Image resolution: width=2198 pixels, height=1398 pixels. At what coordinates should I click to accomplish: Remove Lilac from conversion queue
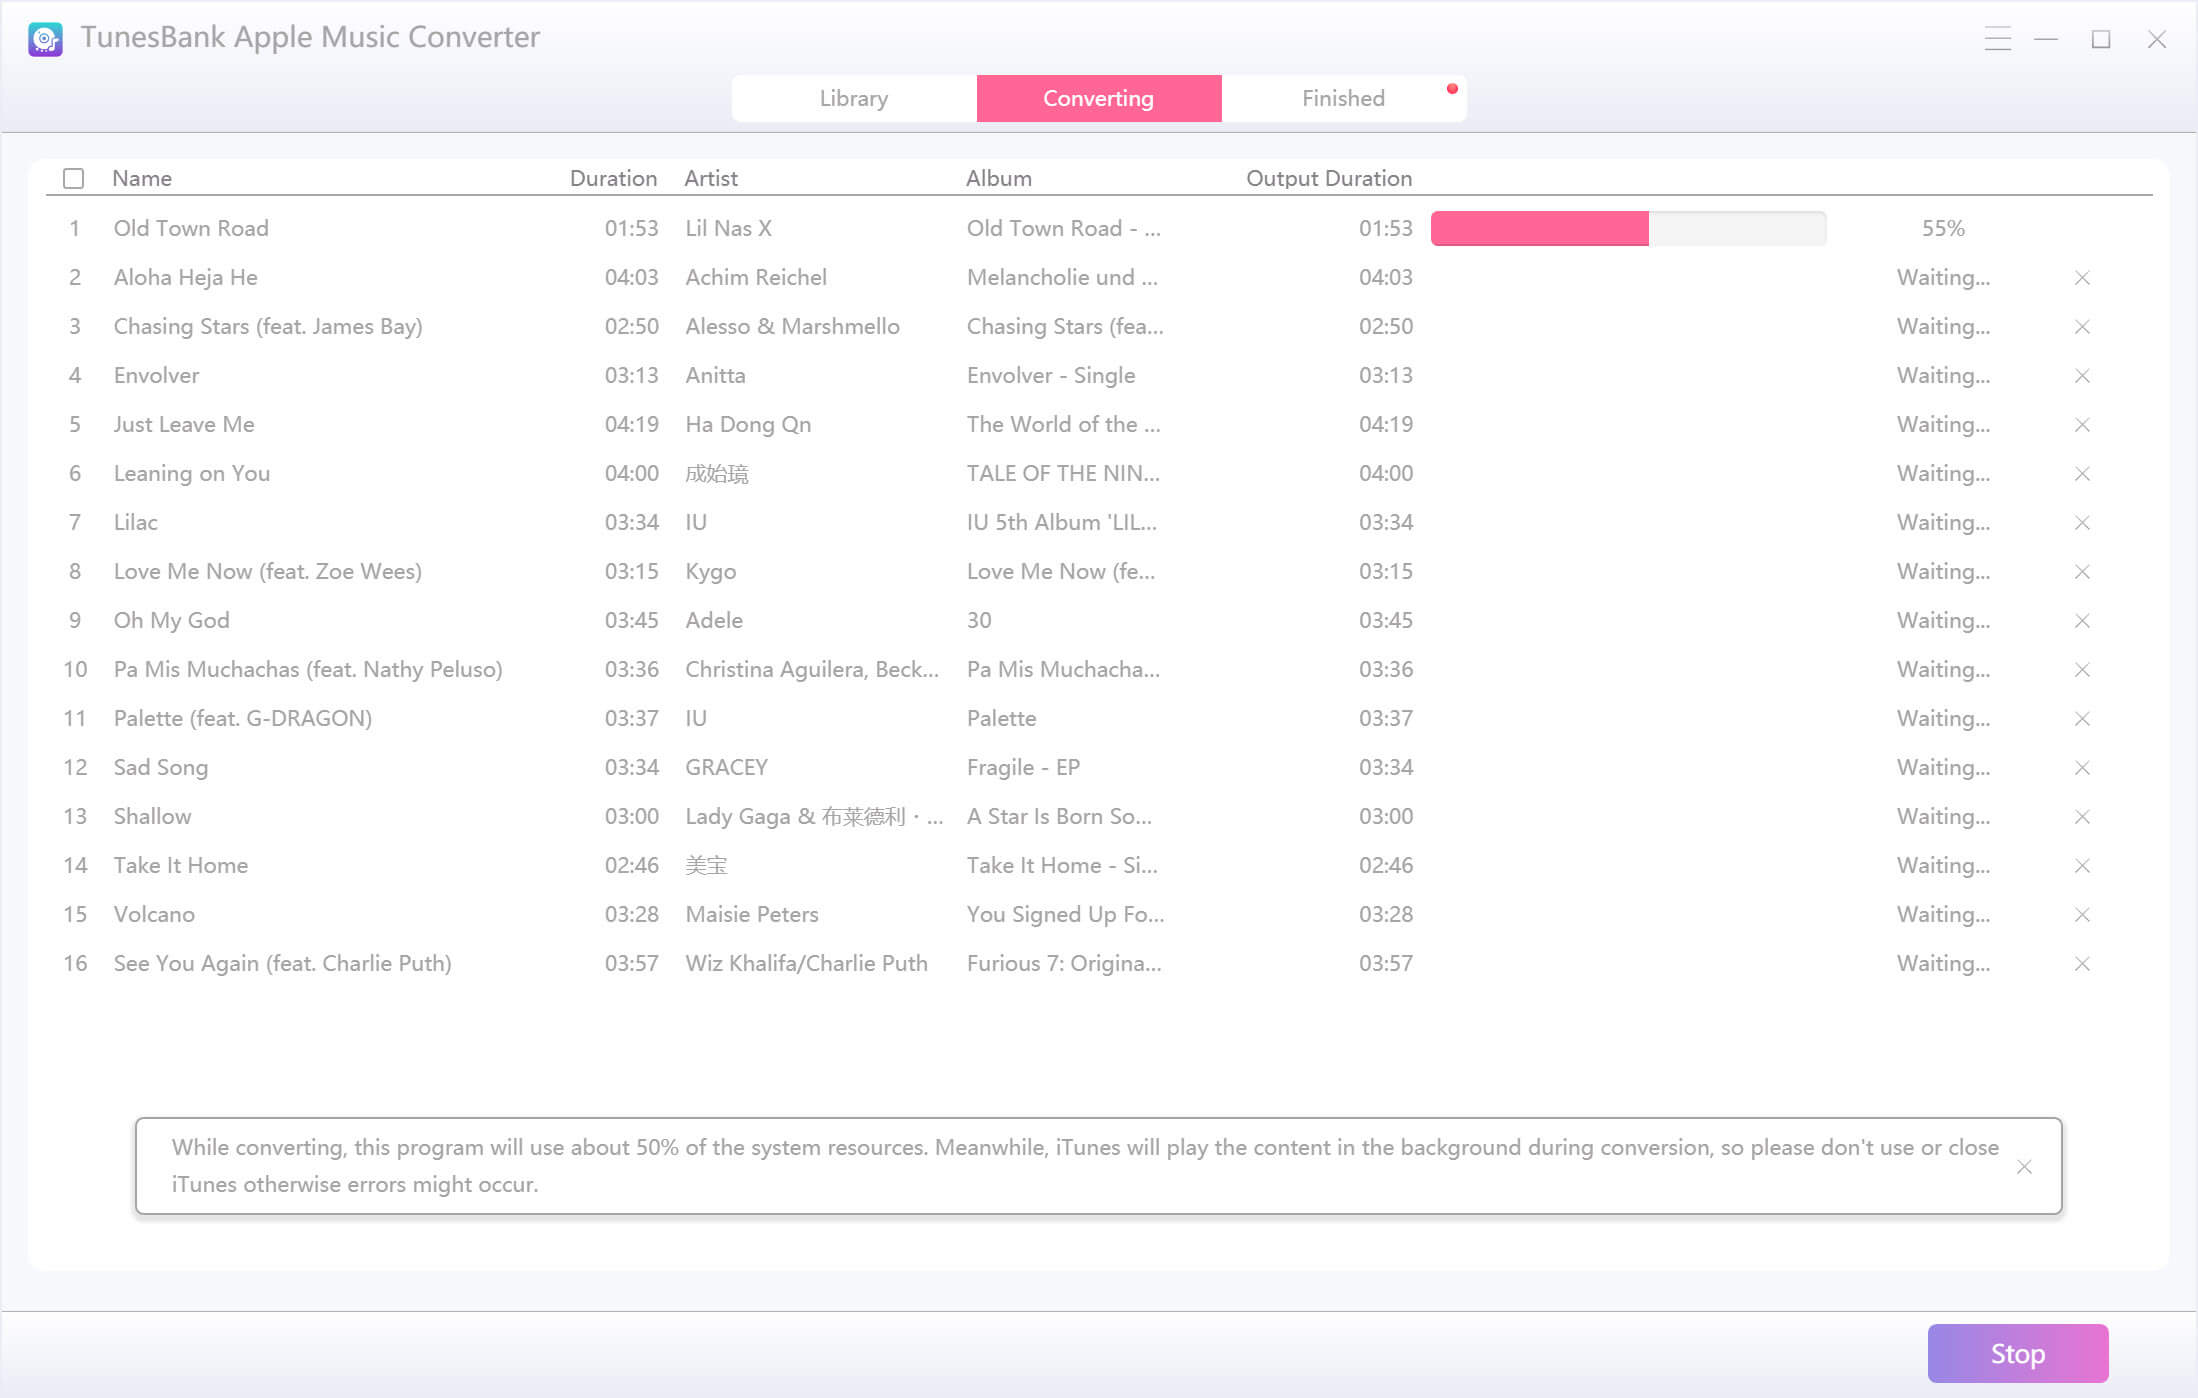pos(2082,522)
